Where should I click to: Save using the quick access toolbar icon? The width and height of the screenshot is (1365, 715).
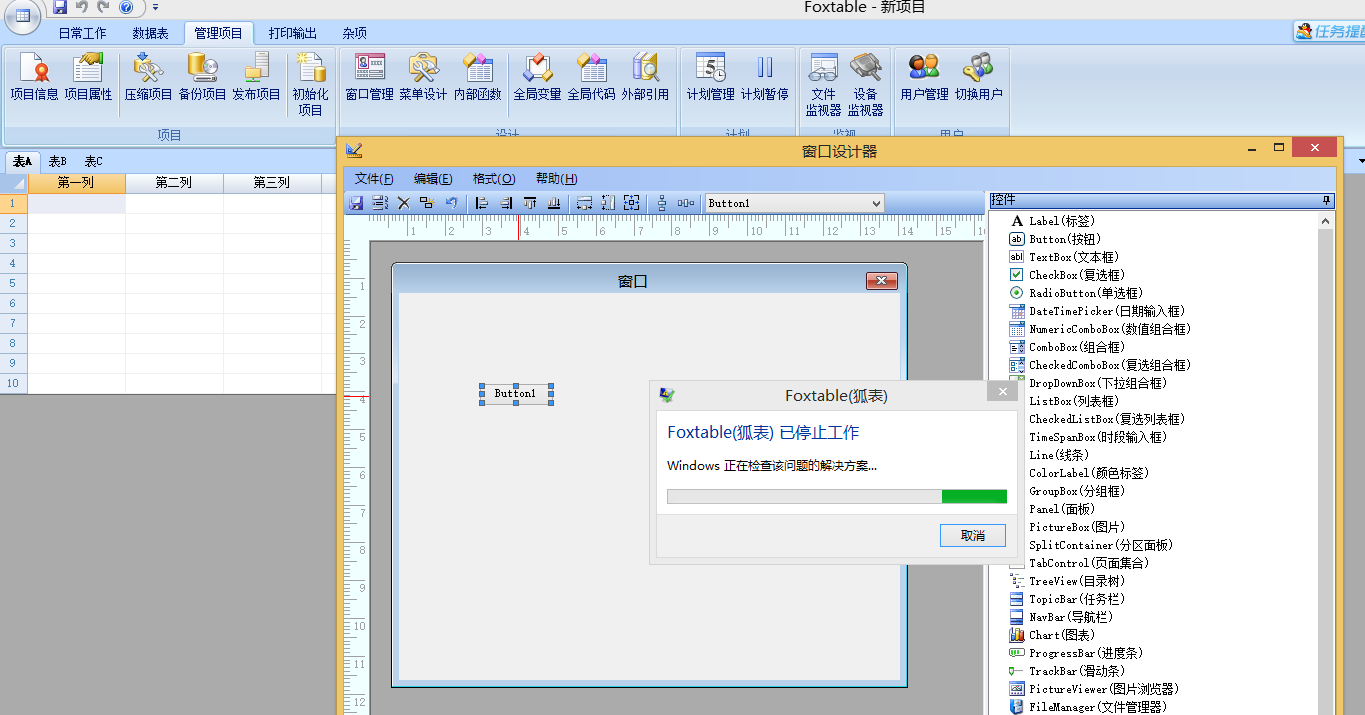(x=60, y=7)
